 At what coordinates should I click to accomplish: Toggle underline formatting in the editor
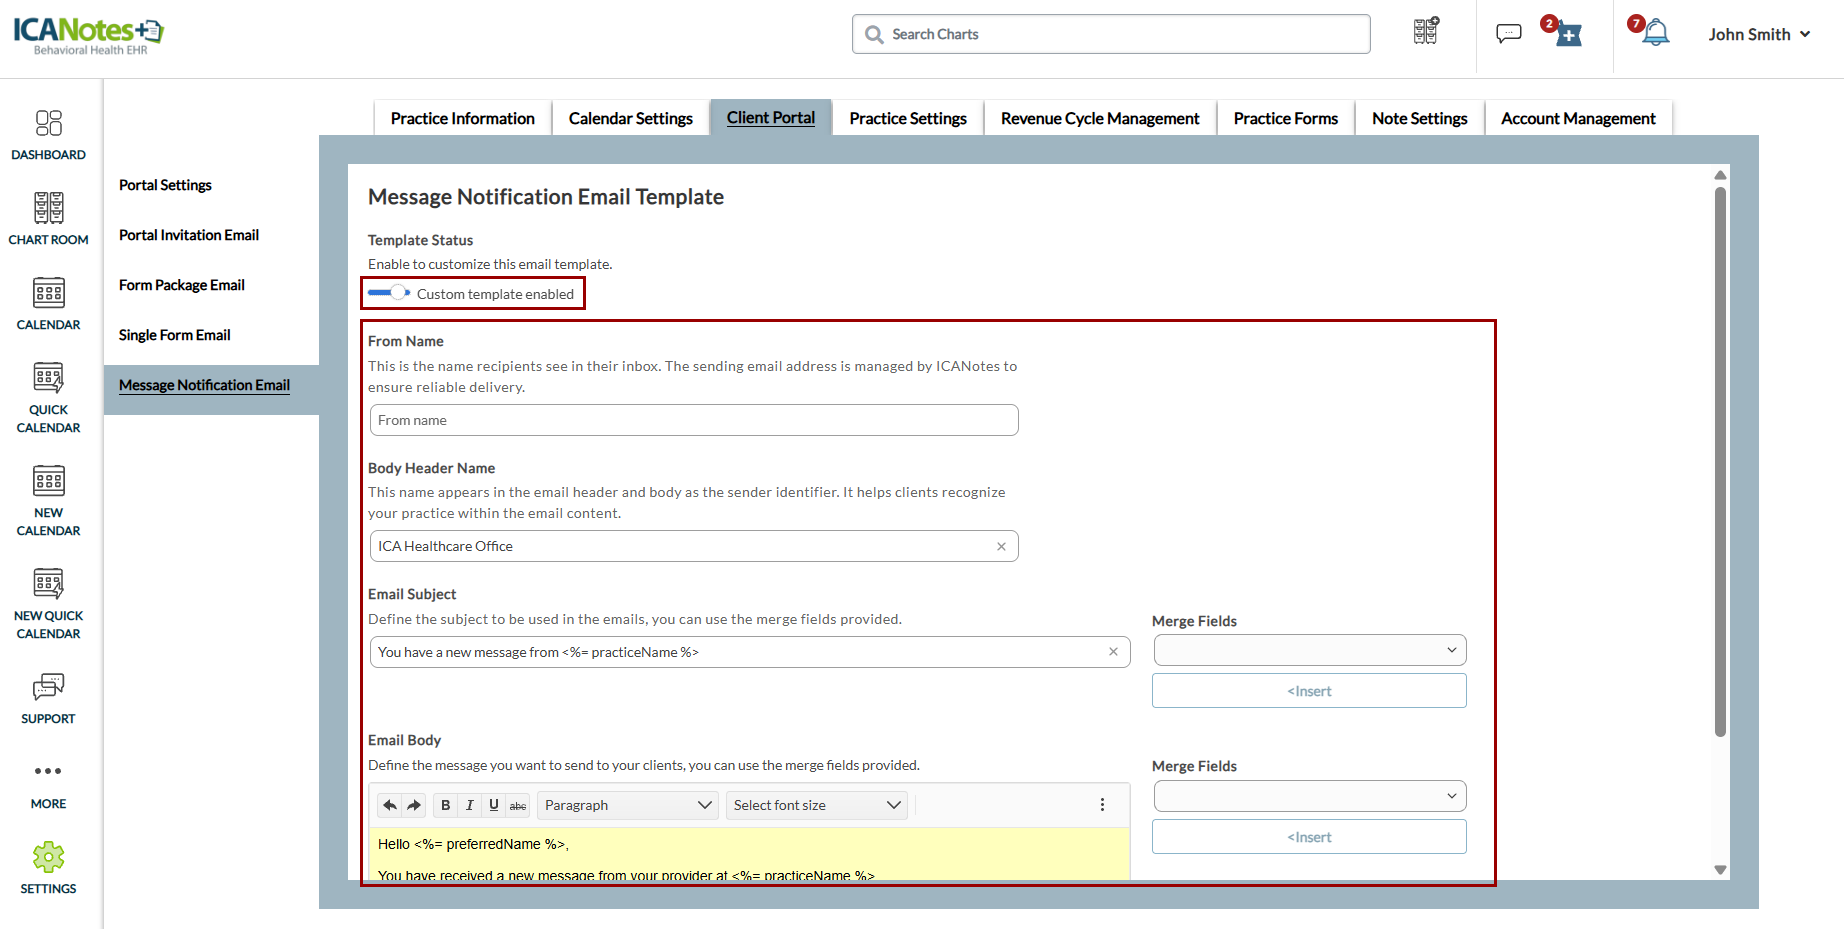point(494,805)
